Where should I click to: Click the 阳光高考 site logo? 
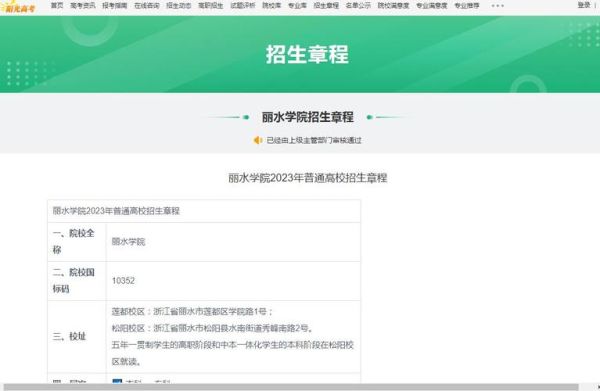pyautogui.click(x=19, y=7)
